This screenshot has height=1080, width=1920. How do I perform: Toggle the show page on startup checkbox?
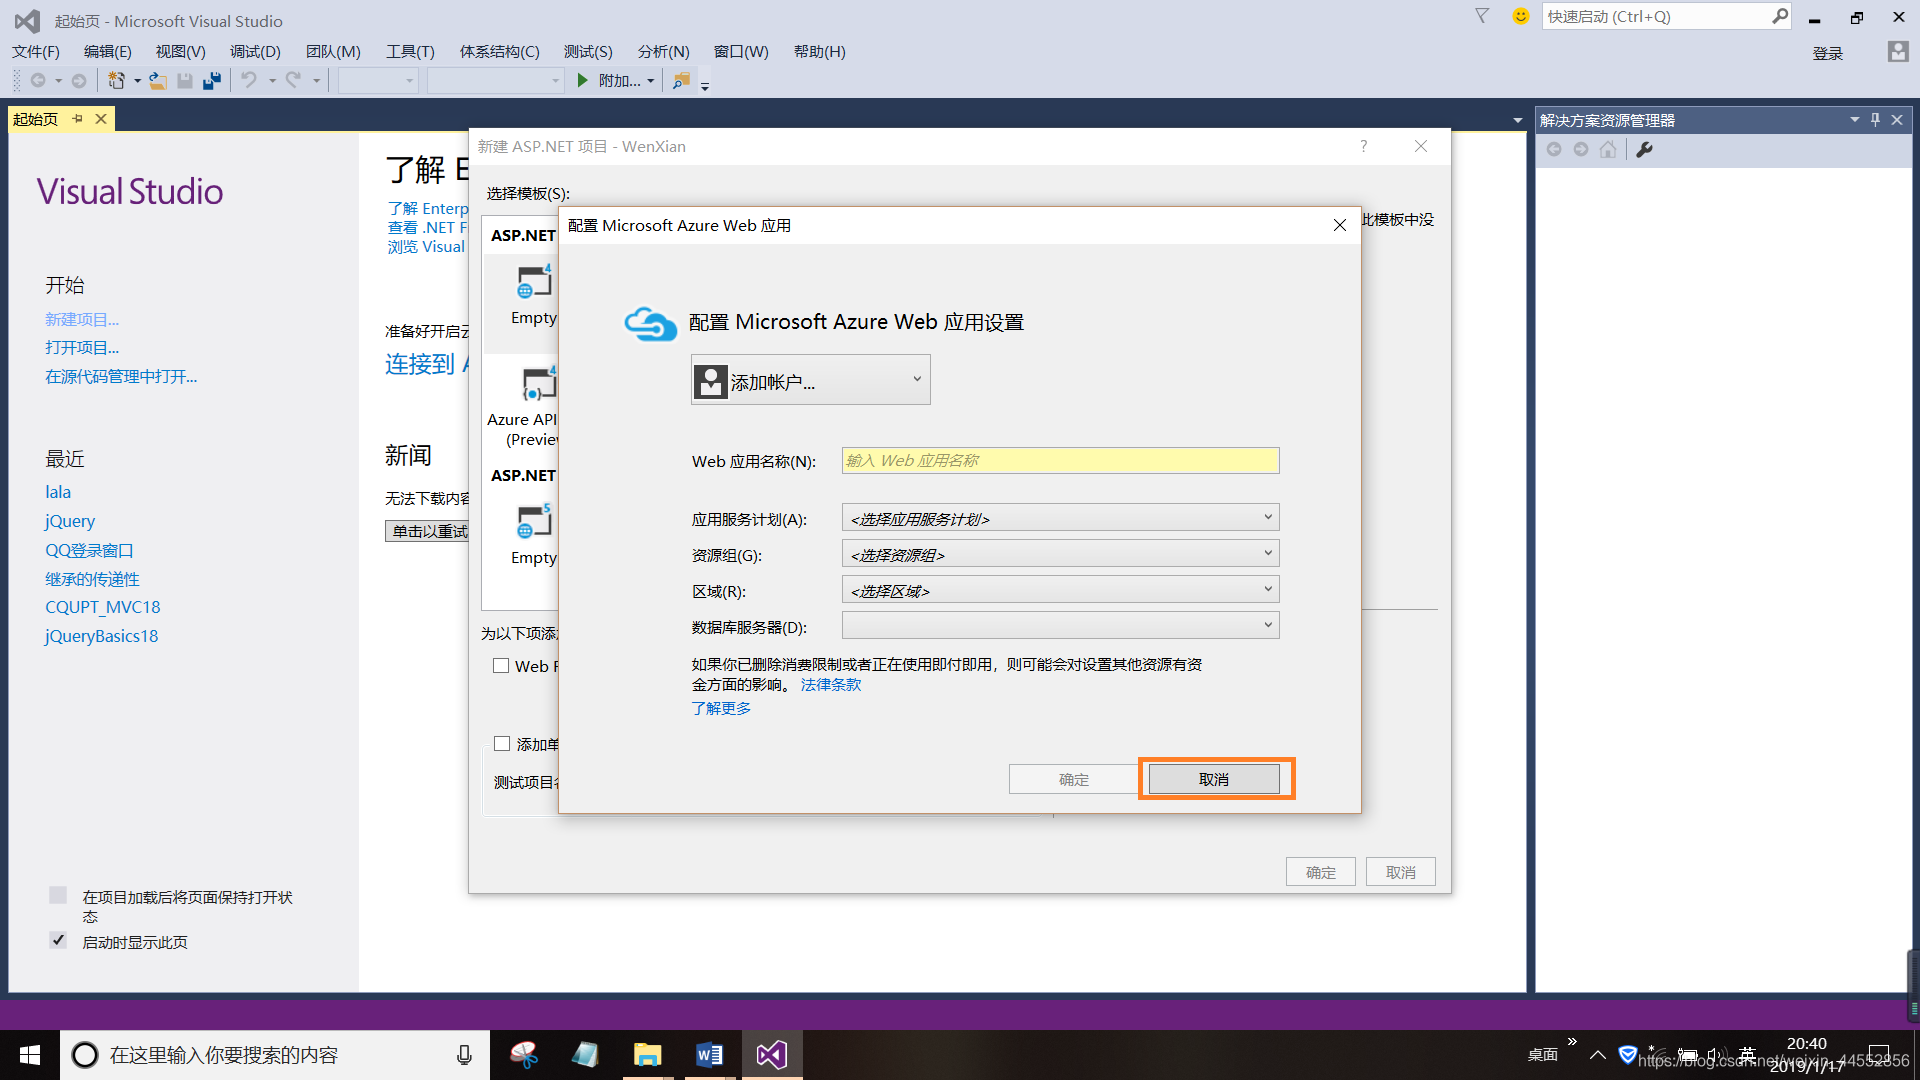click(58, 940)
